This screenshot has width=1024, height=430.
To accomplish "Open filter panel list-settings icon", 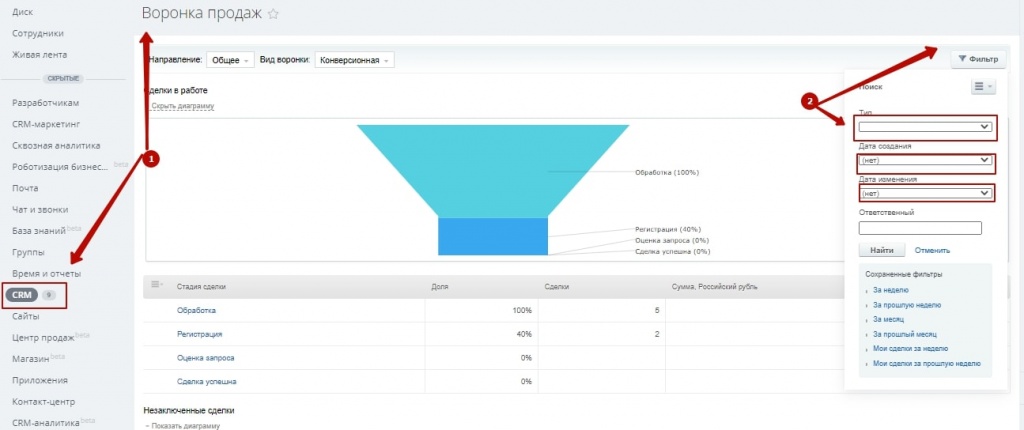I will tap(982, 87).
